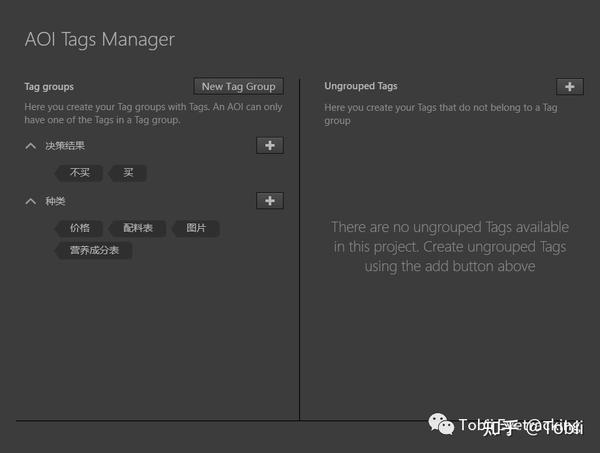Click the 决策结果 group name
Image resolution: width=600 pixels, height=453 pixels.
click(65, 146)
